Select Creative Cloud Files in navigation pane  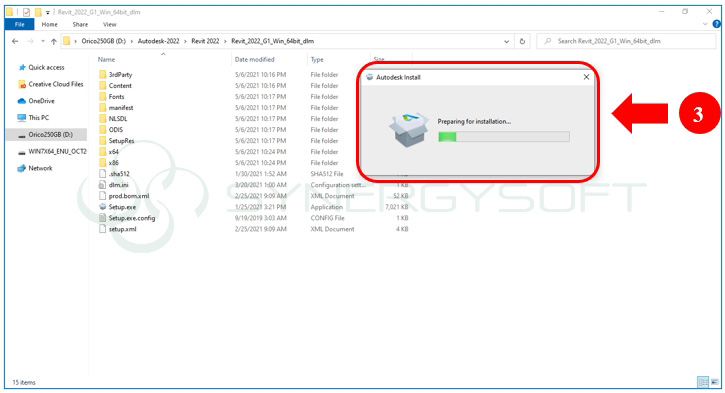(51, 84)
